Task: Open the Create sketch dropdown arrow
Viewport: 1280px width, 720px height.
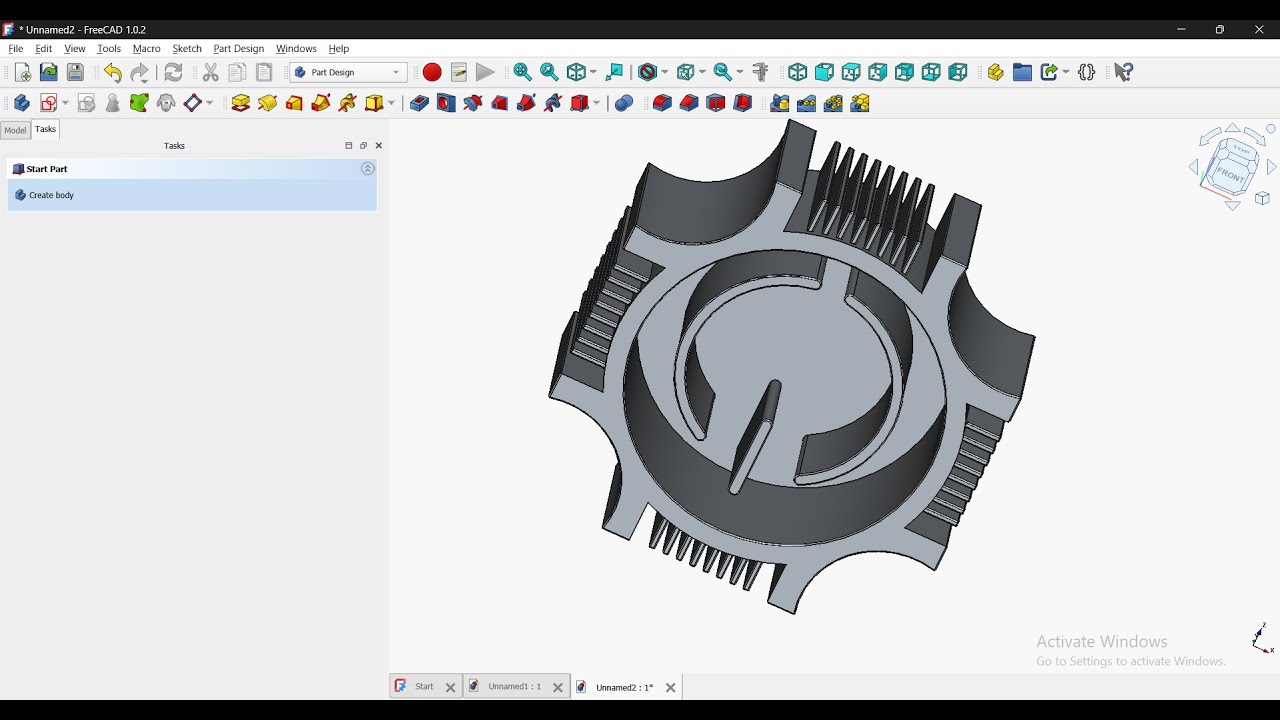Action: coord(66,103)
